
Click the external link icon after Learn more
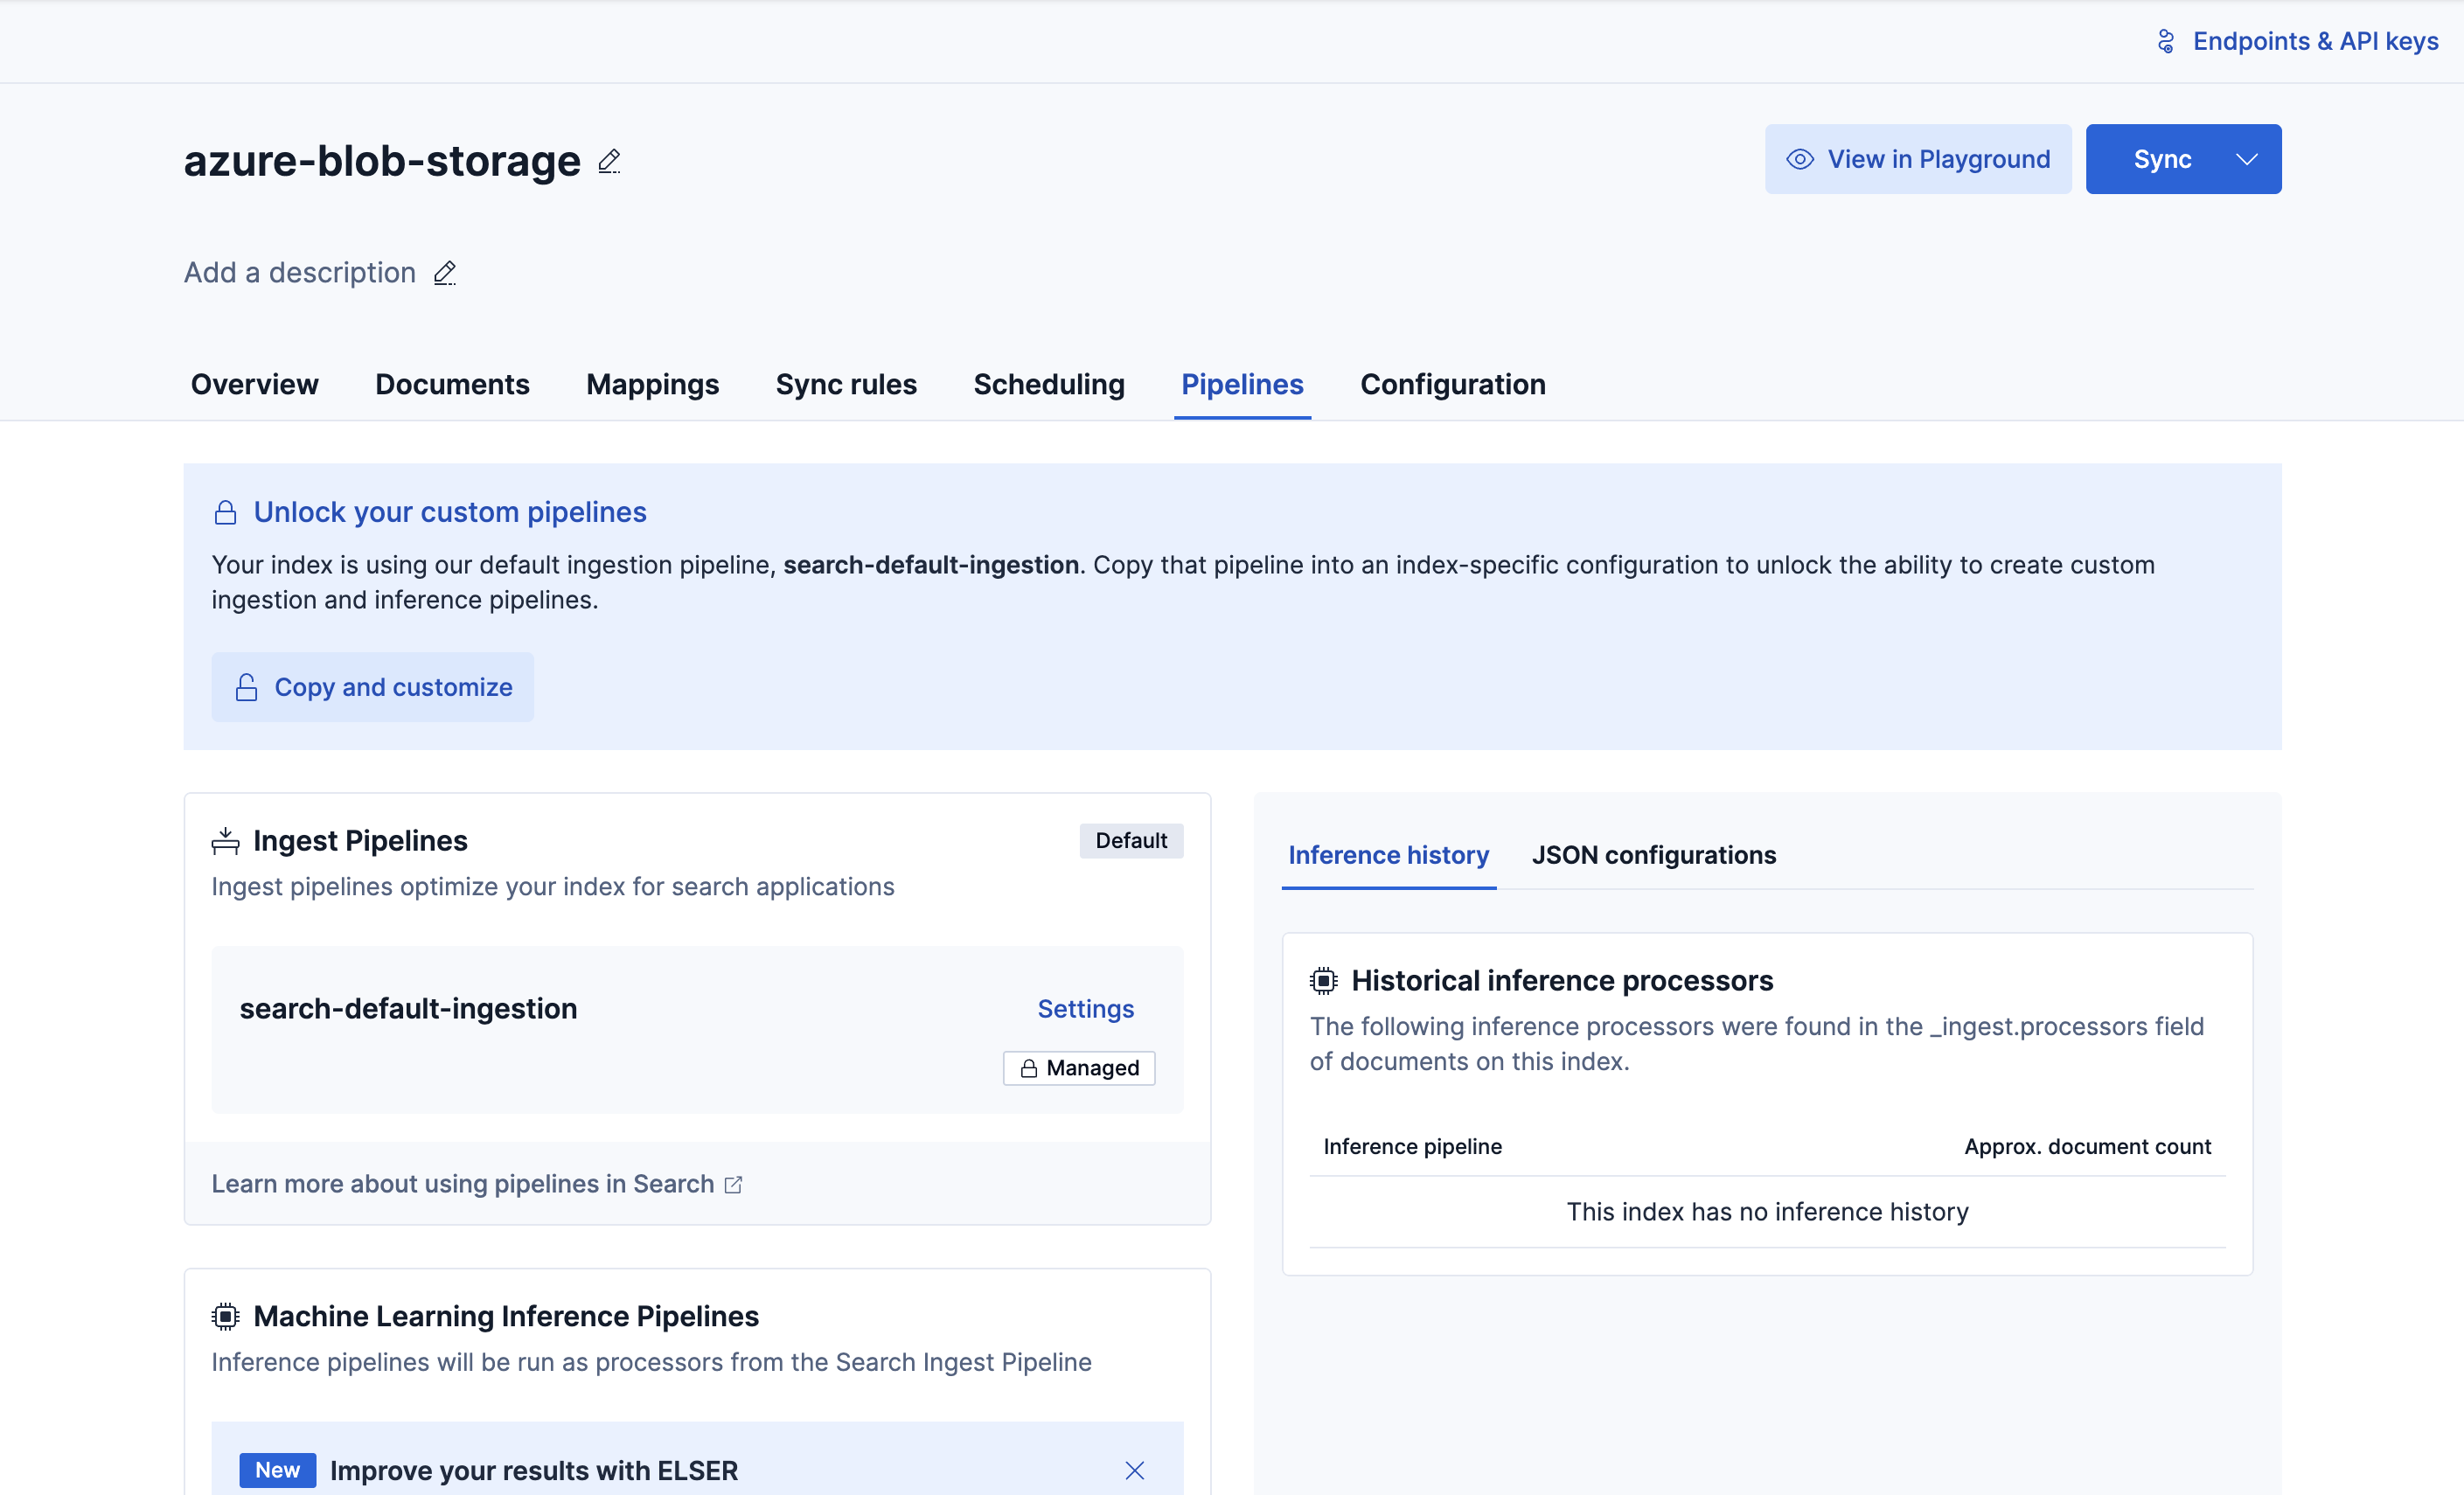click(734, 1184)
